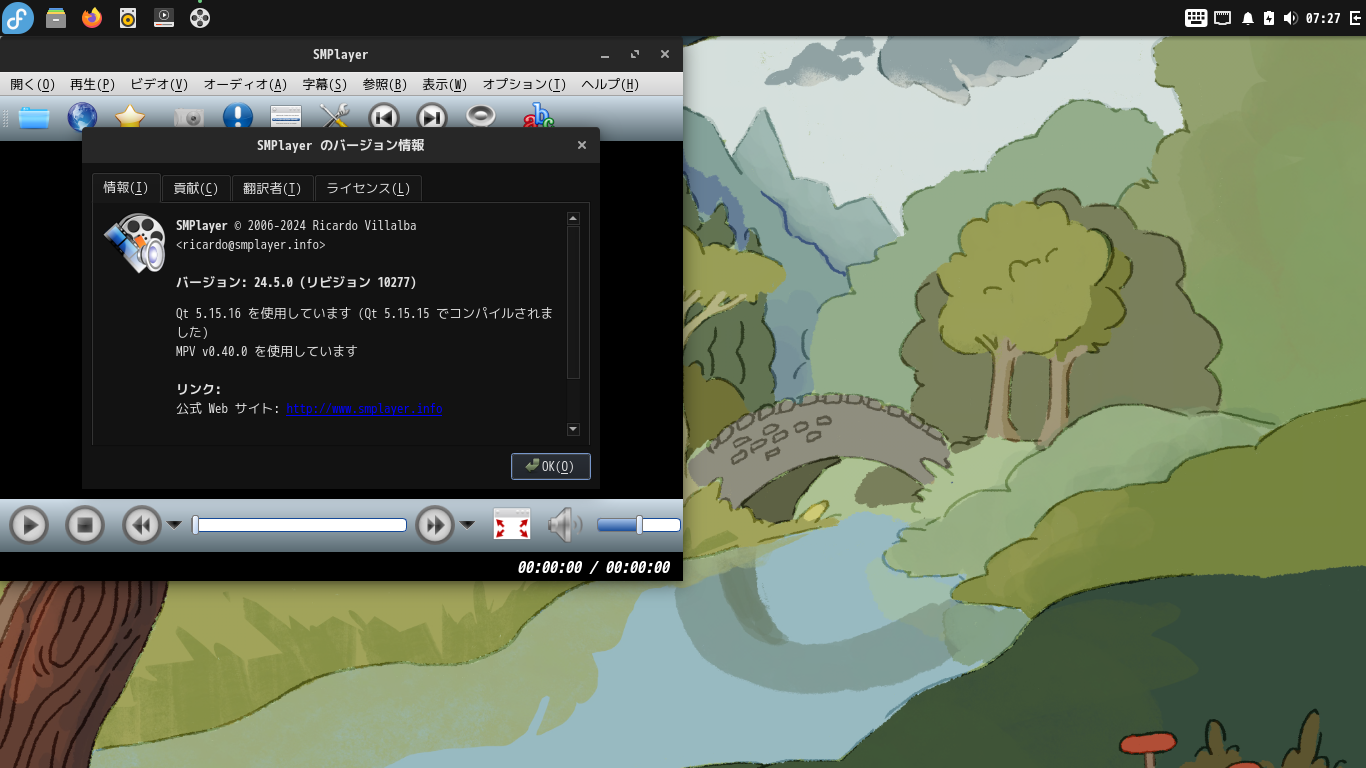1366x768 pixels.
Task: Click the SMPlayer film reel icon in the panel
Action: tap(200, 18)
